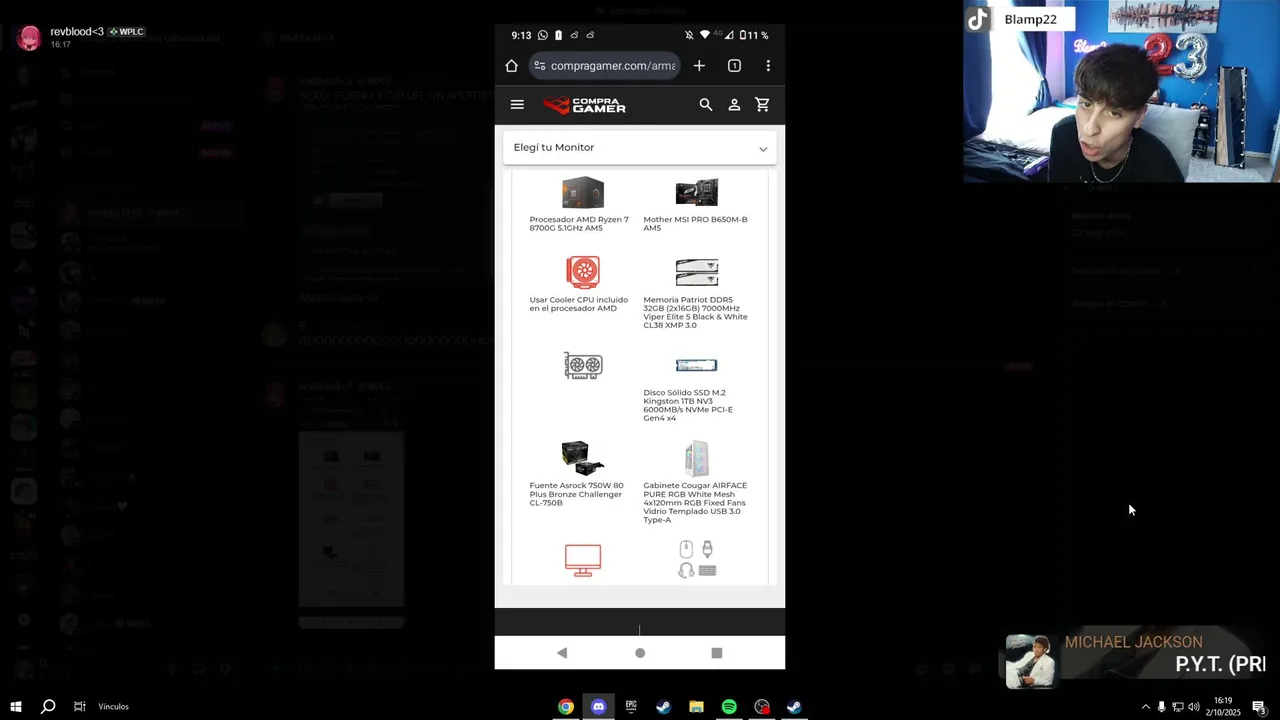Click the compragamer.com address bar
1280x720 pixels.
[x=605, y=66]
